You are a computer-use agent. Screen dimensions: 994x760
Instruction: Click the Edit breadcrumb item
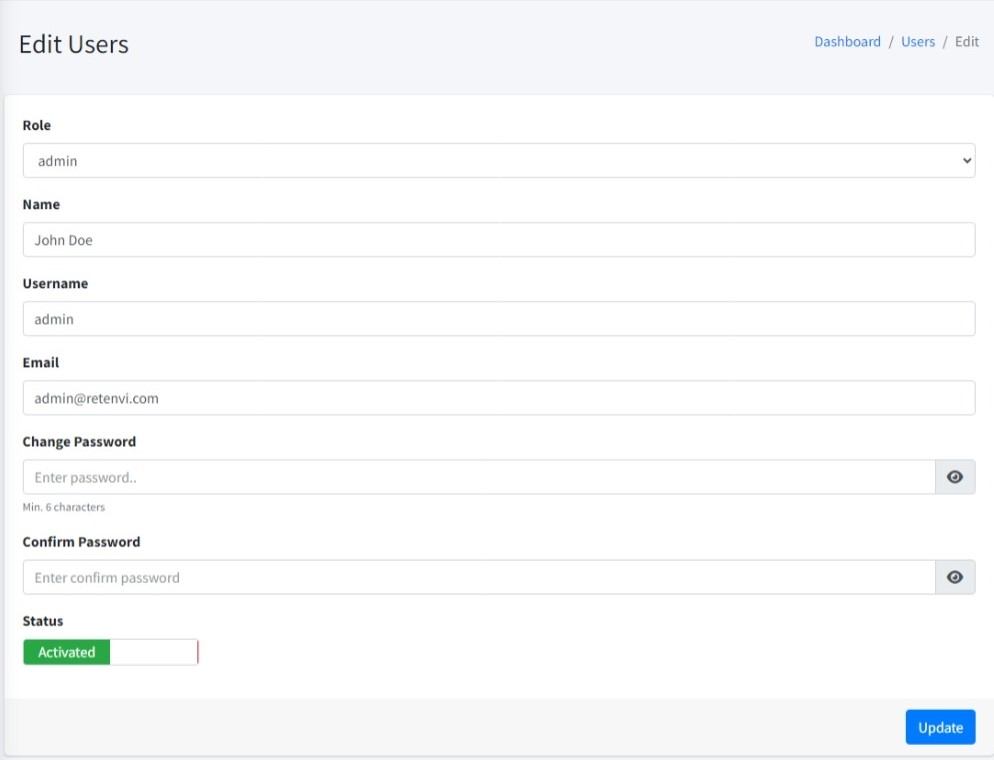click(x=966, y=42)
